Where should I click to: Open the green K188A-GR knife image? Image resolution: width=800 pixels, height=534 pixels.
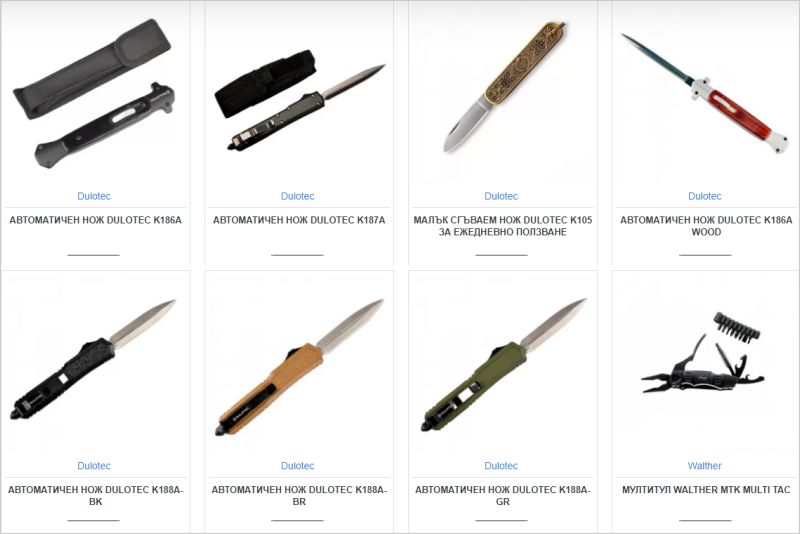[503, 365]
